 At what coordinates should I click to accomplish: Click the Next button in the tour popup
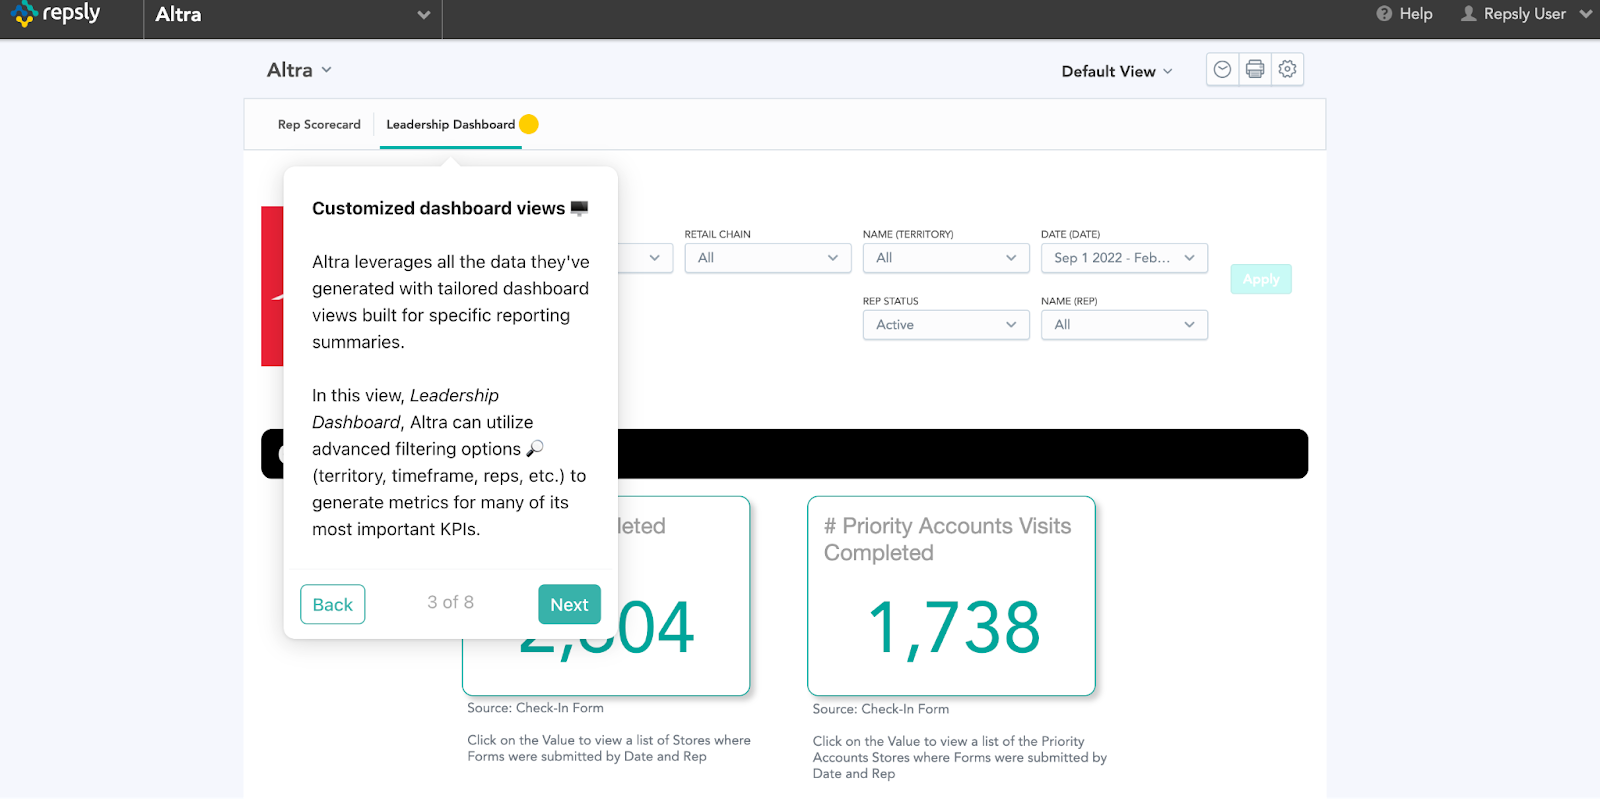tap(569, 604)
